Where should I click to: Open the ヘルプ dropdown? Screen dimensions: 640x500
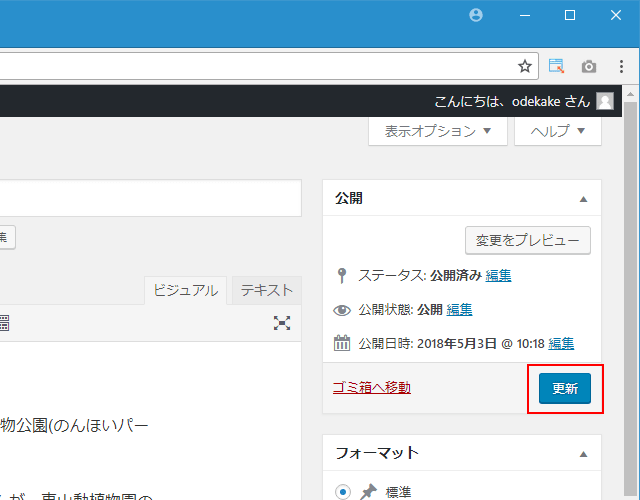point(557,131)
